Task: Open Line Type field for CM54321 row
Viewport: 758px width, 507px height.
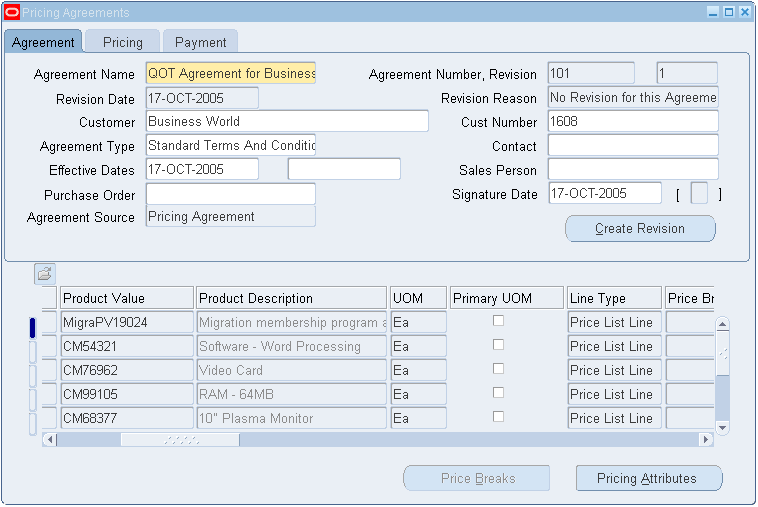Action: pyautogui.click(x=613, y=346)
